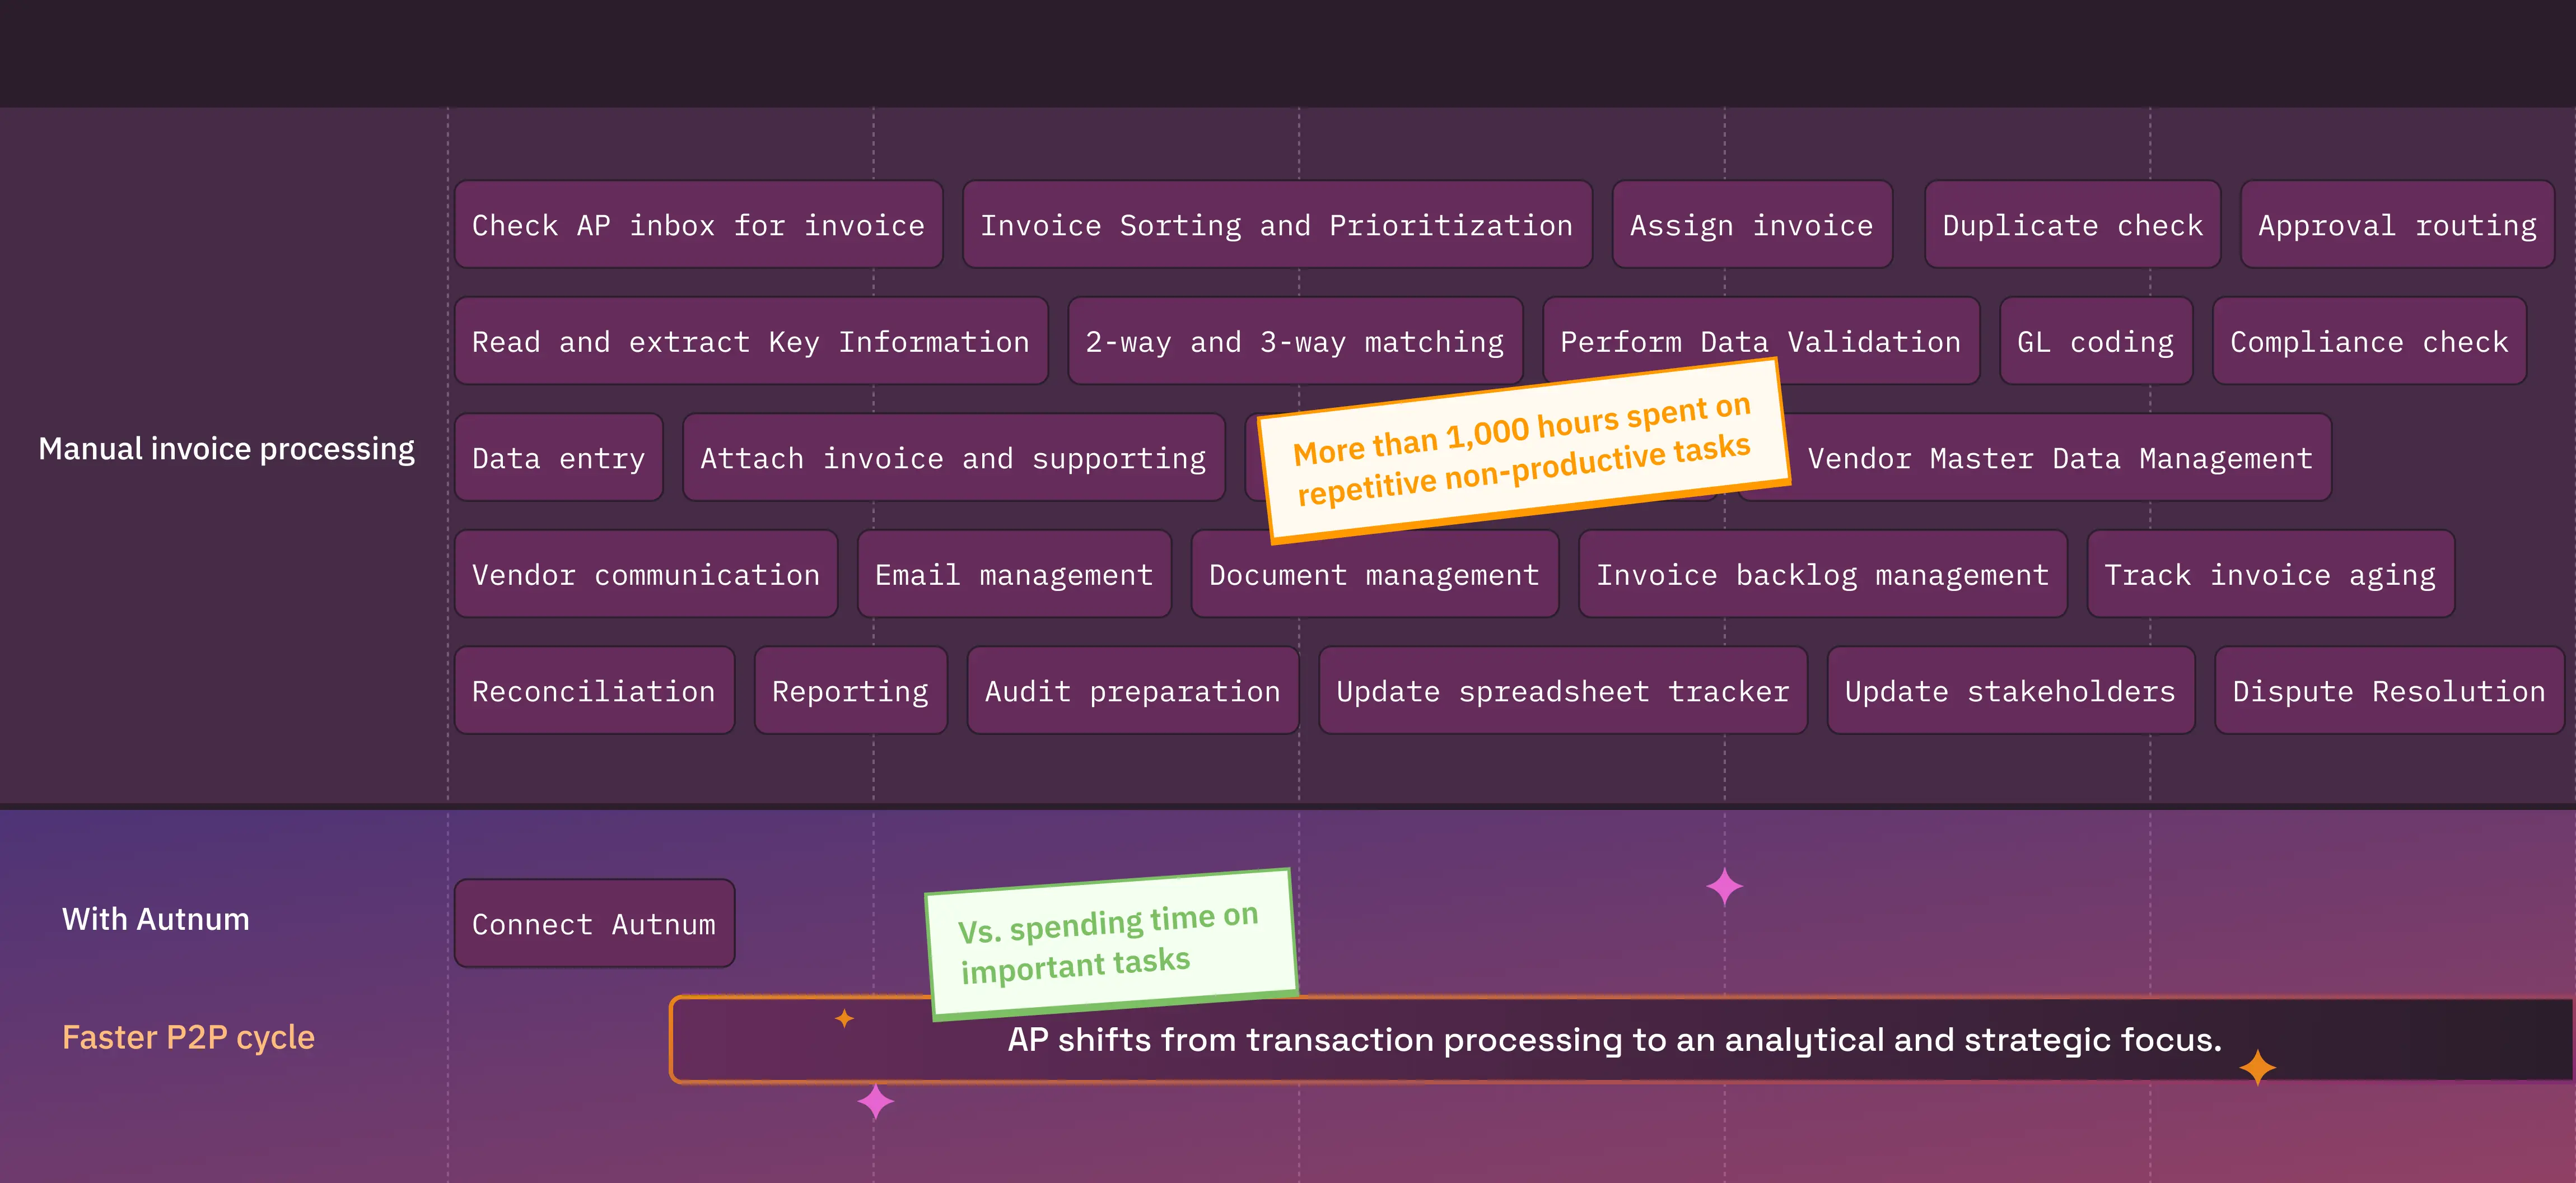The image size is (2576, 1183).
Task: Select the 'Document management' chip
Action: 1375,574
